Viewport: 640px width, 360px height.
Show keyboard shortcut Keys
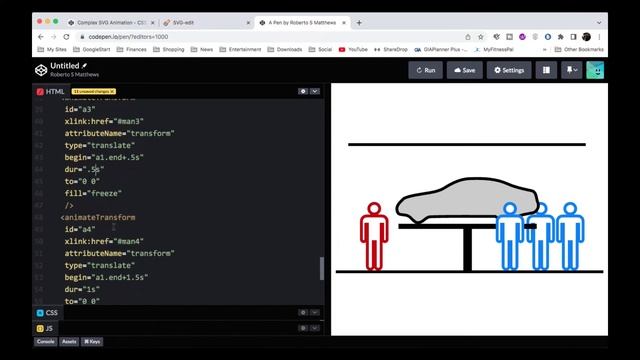(x=92, y=342)
